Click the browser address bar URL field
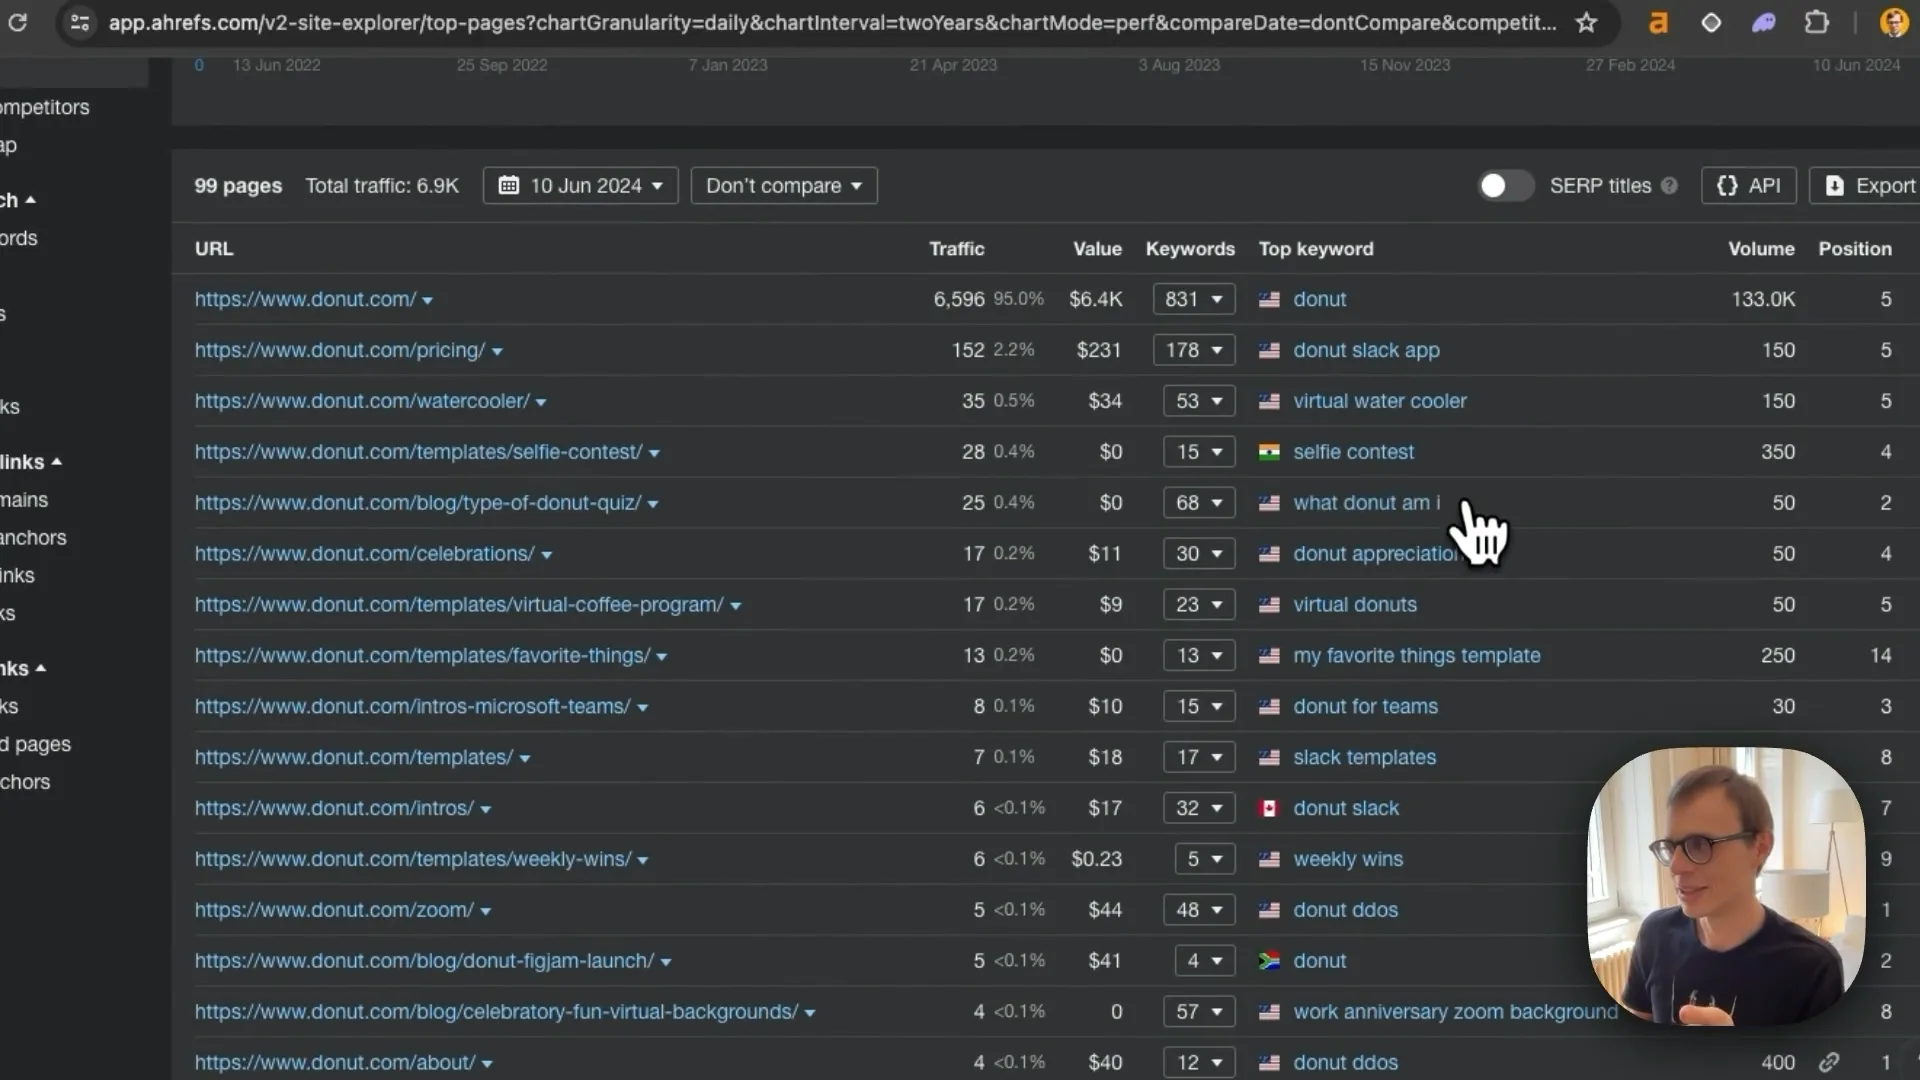Screen dimensions: 1920x1080 [x=832, y=22]
